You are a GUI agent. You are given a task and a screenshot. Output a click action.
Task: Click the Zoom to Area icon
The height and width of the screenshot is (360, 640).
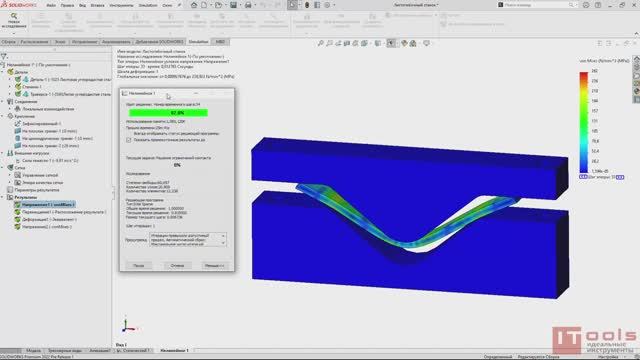click(x=329, y=43)
